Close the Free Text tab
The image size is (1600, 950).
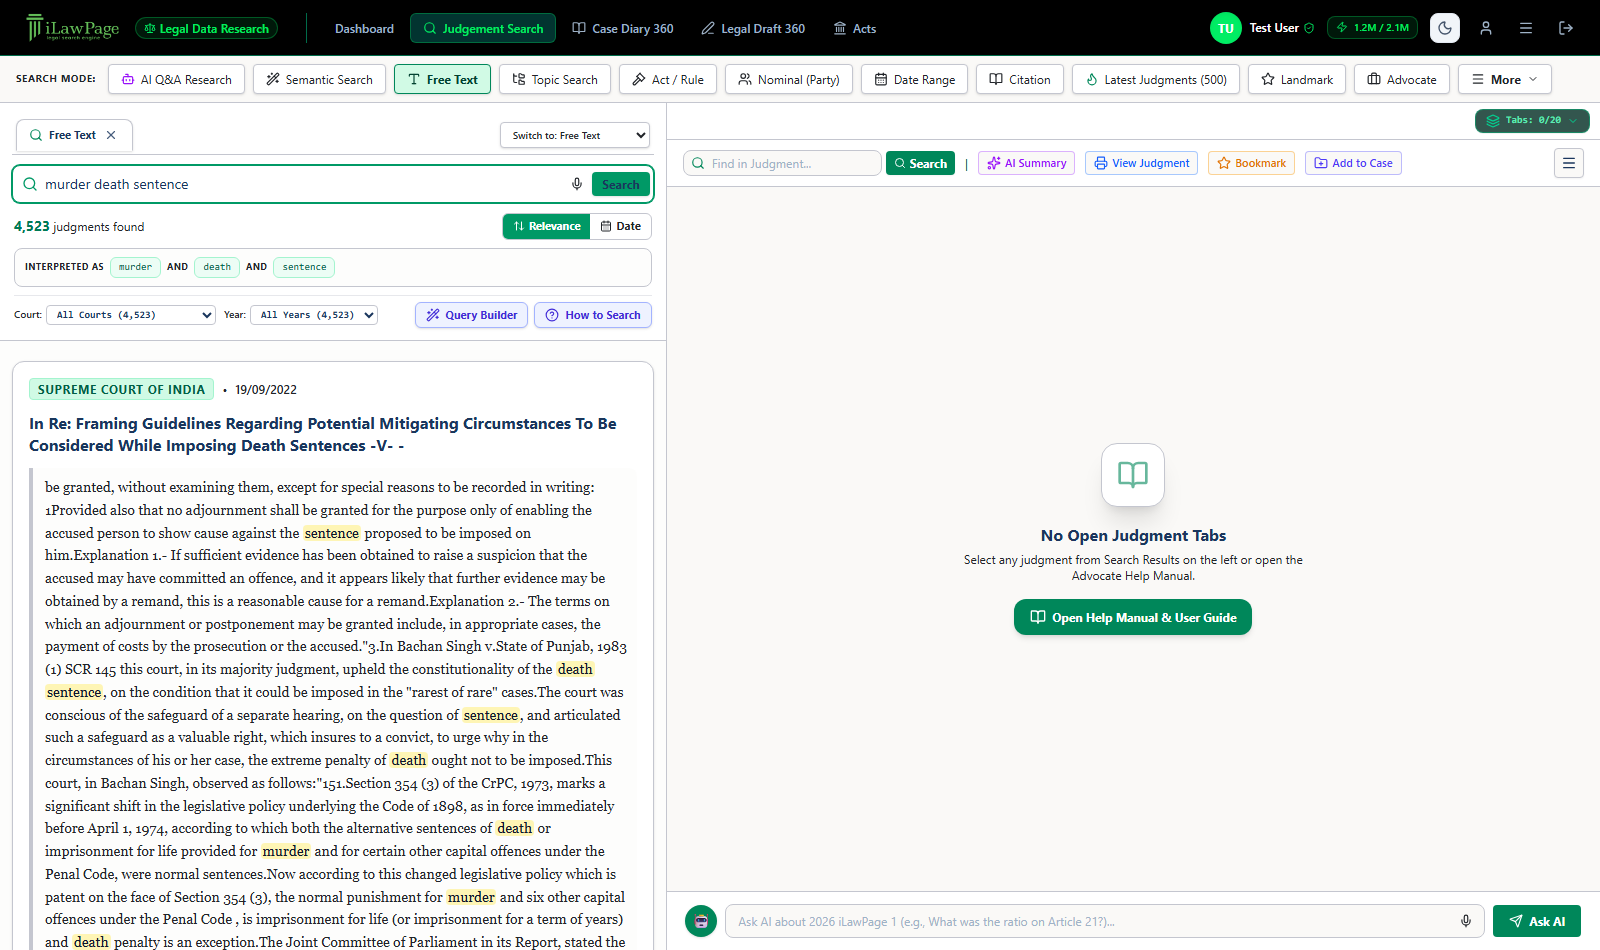pos(111,135)
